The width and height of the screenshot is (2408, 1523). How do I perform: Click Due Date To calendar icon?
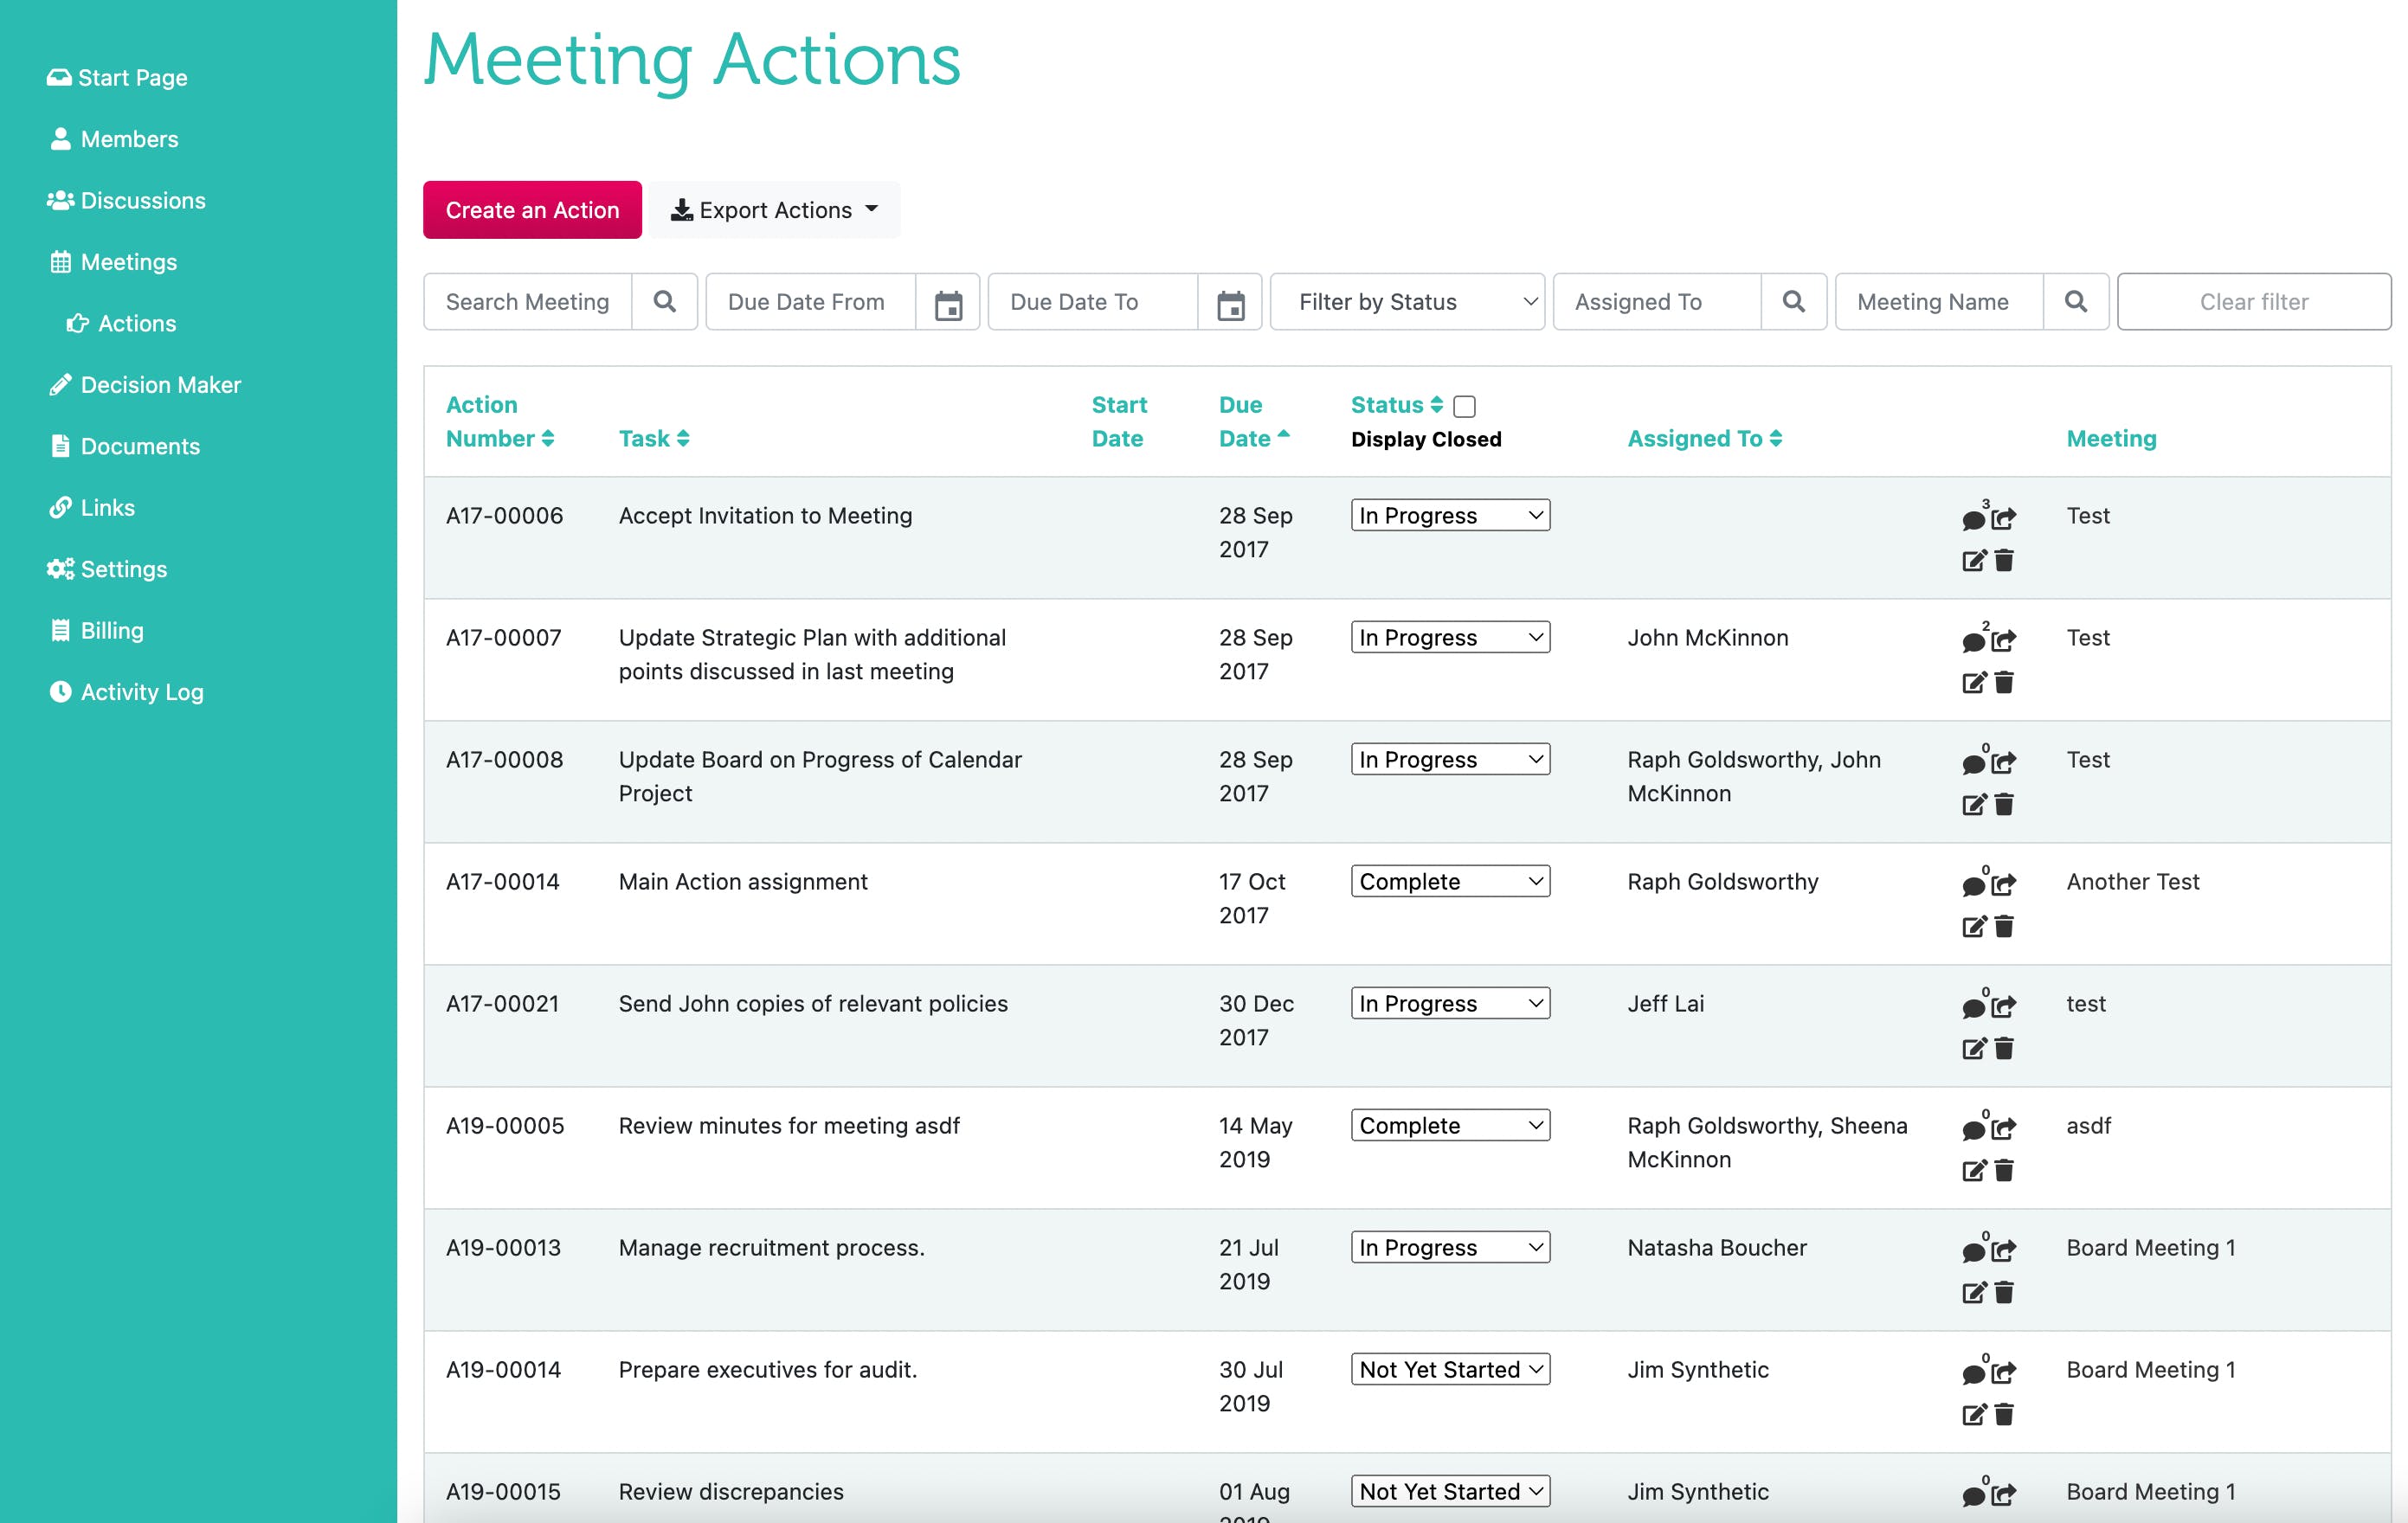[x=1230, y=303]
